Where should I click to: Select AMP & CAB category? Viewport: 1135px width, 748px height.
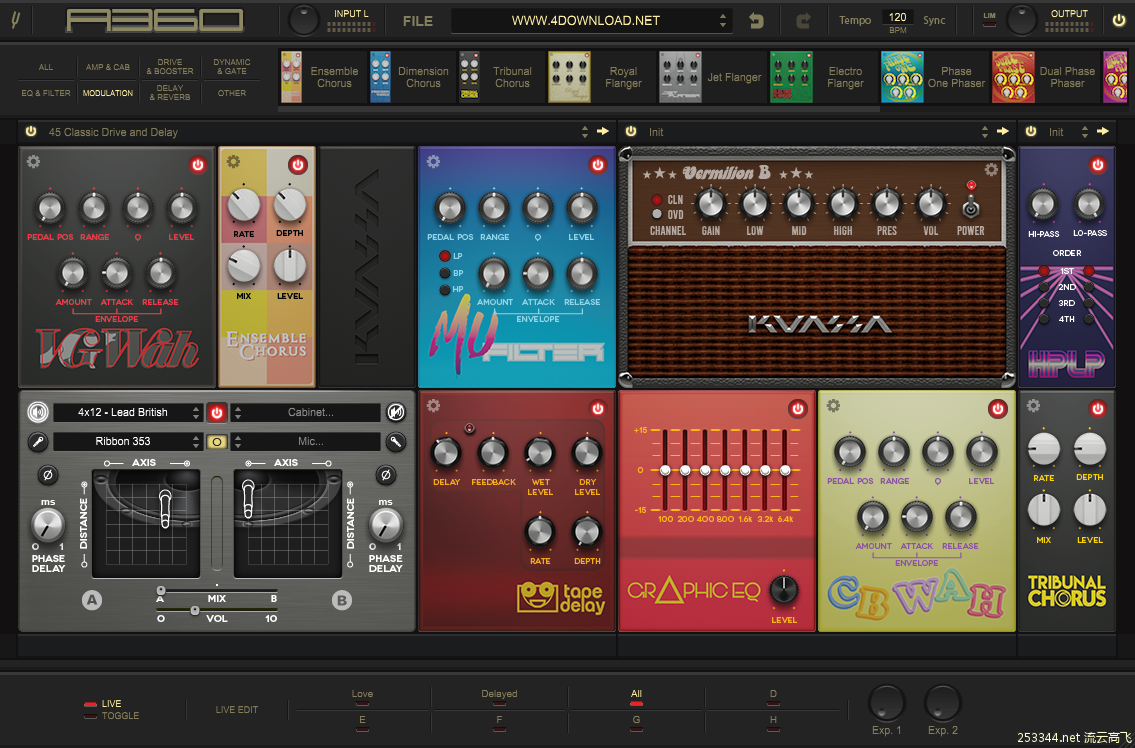click(108, 67)
